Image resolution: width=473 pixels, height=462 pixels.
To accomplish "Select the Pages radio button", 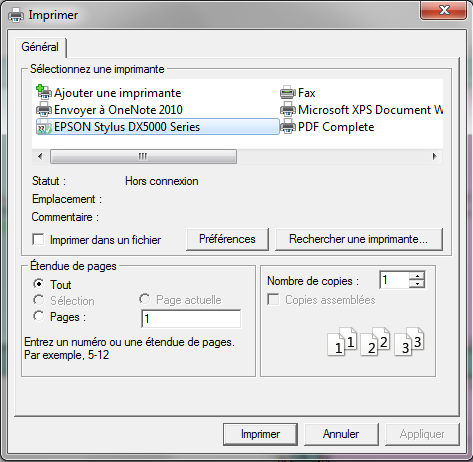I will pyautogui.click(x=39, y=316).
